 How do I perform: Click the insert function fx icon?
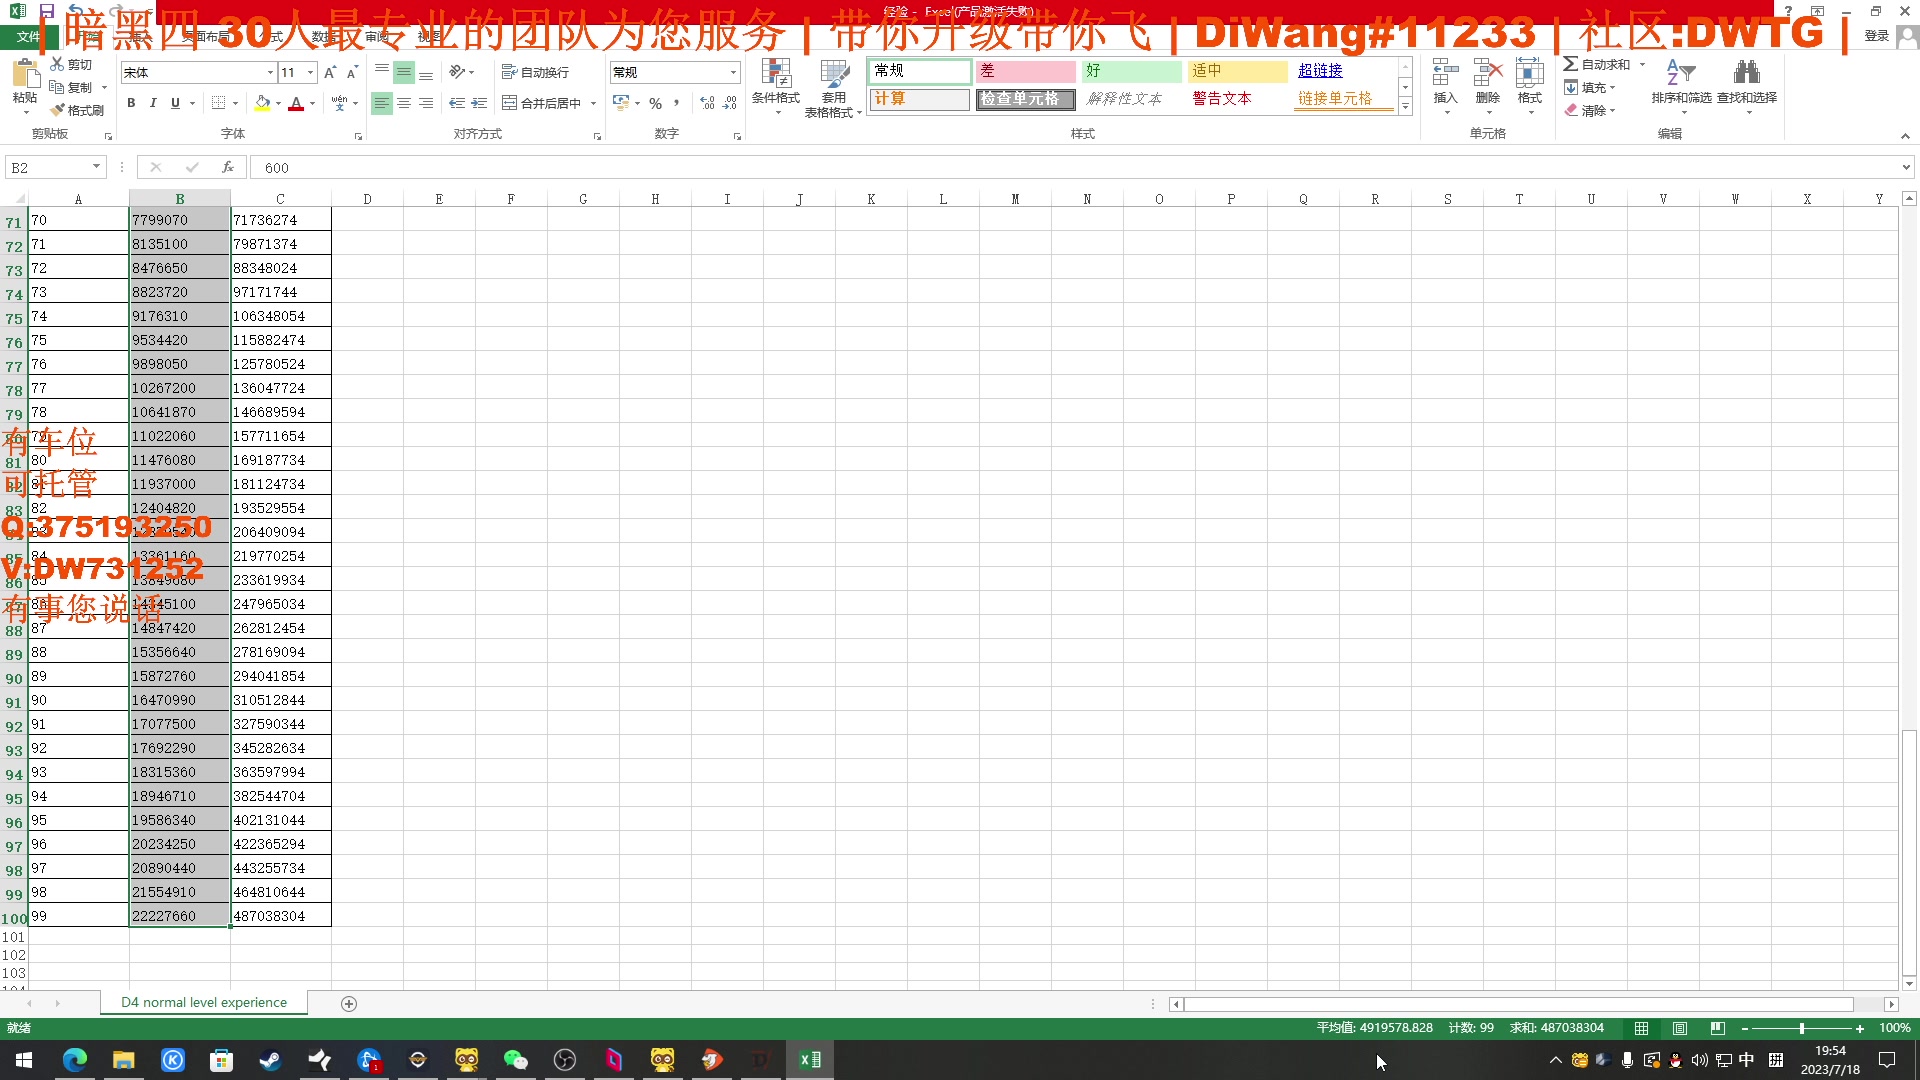click(228, 167)
